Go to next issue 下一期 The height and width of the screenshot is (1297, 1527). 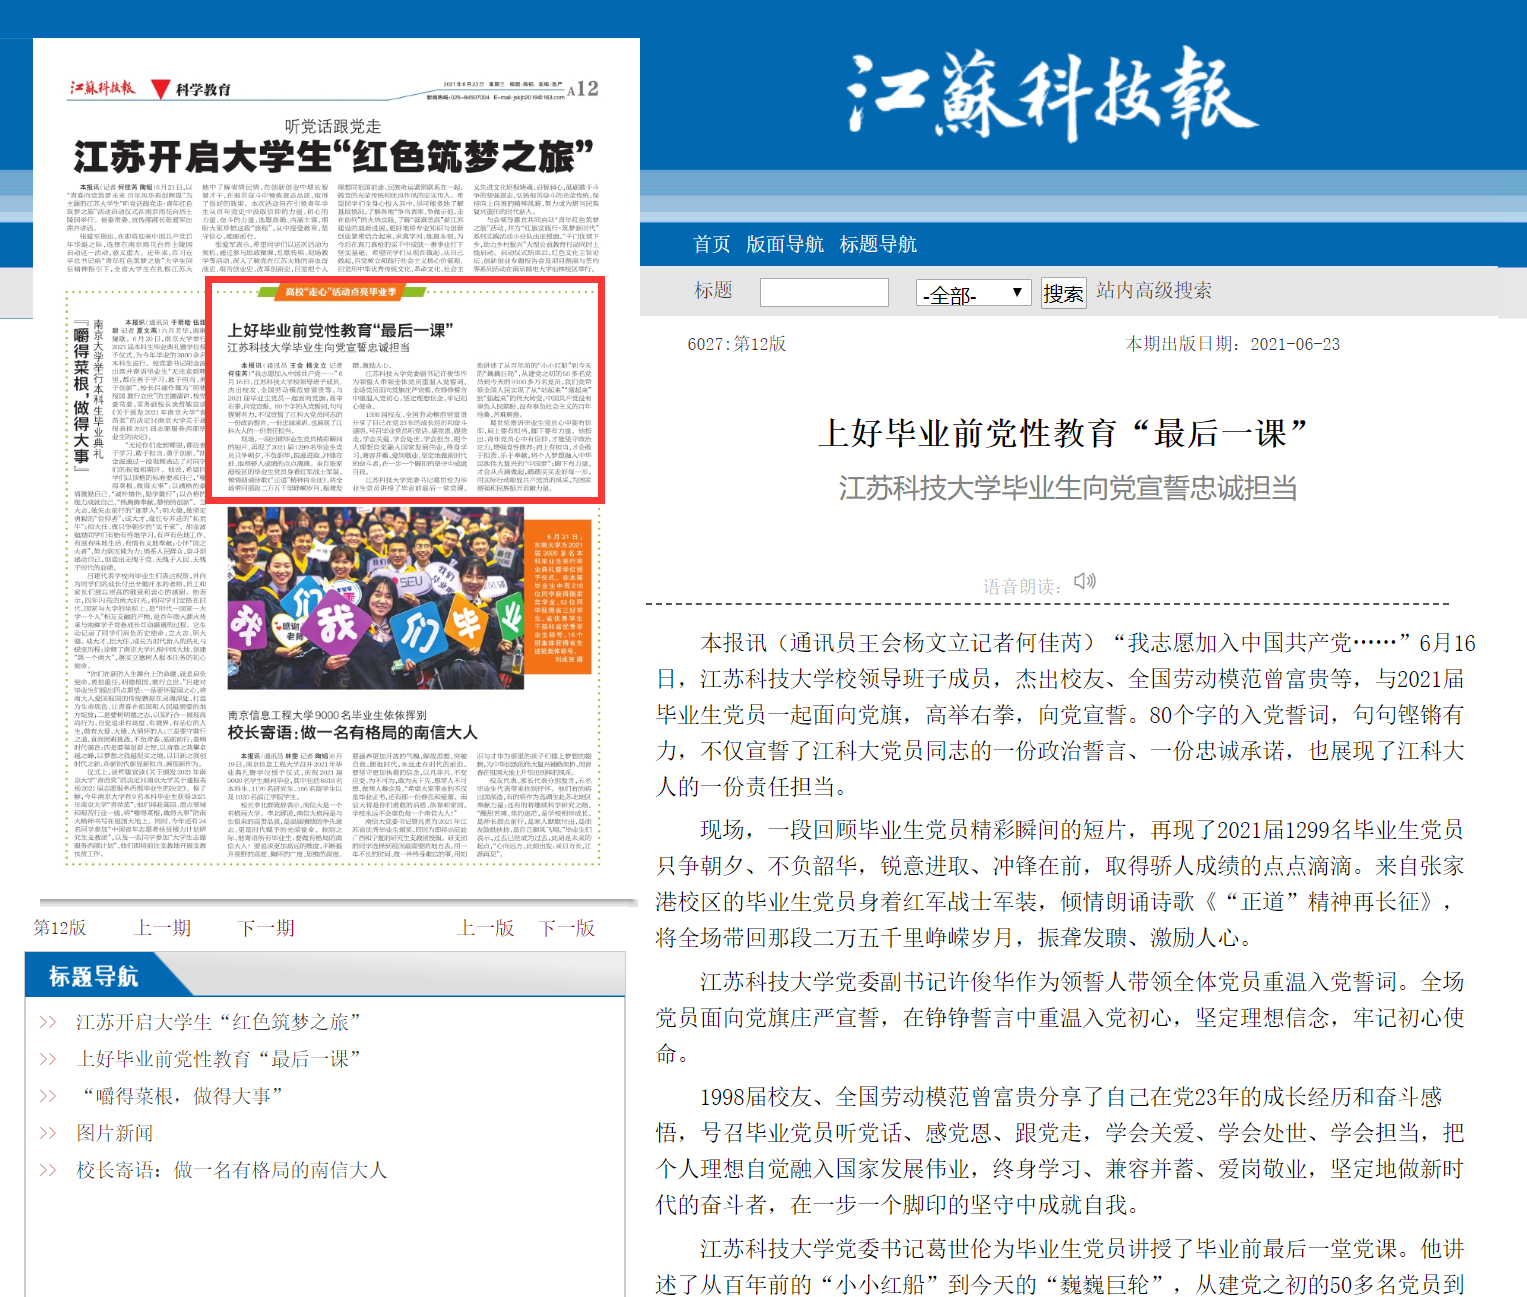click(267, 928)
